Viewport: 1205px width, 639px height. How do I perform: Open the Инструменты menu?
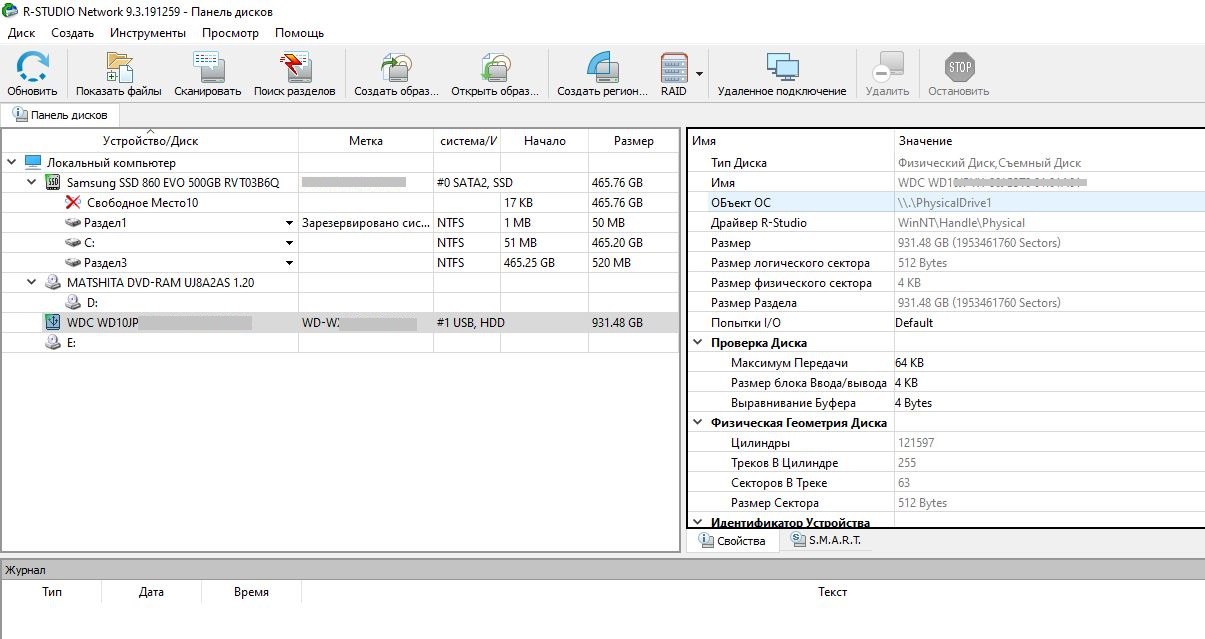(x=148, y=33)
